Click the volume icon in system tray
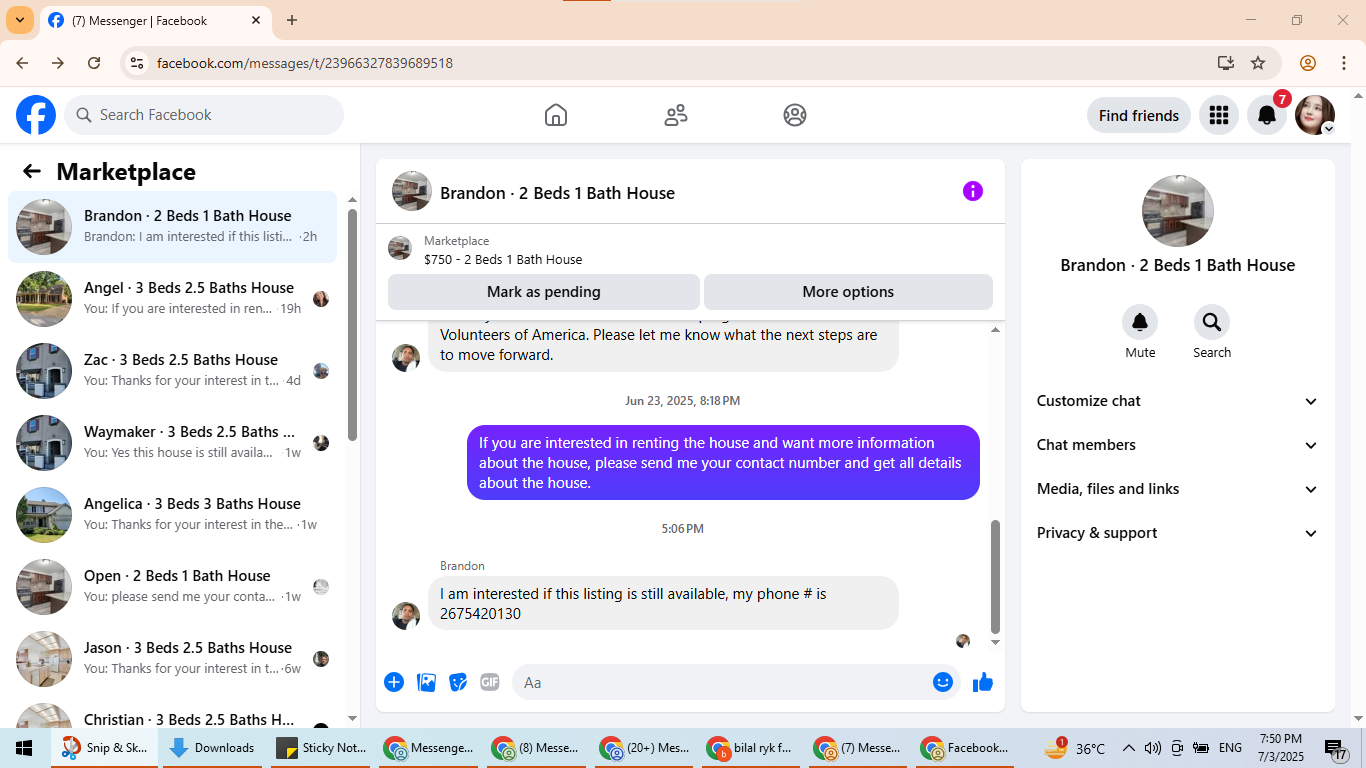The height and width of the screenshot is (768, 1366). [x=1152, y=748]
